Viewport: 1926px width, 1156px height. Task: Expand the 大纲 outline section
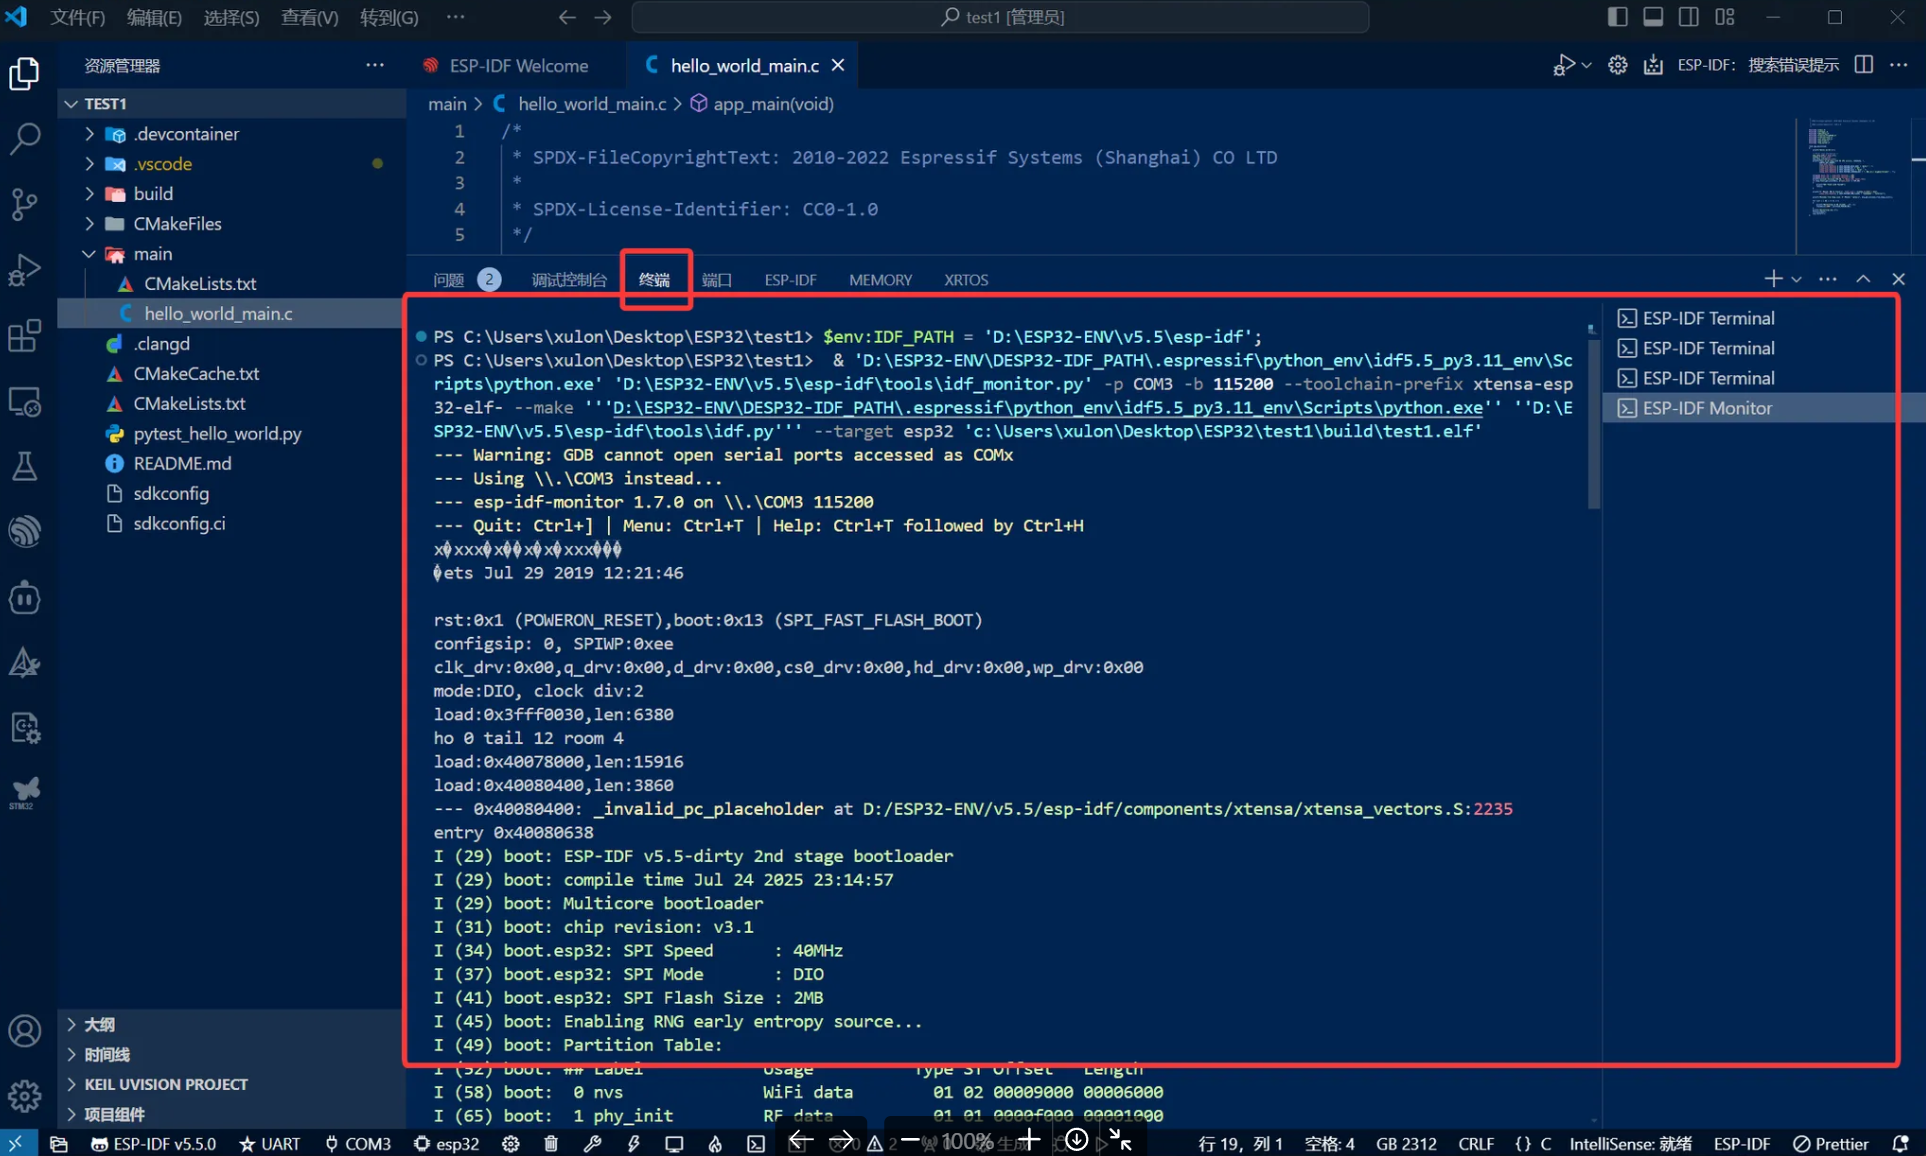(100, 1024)
